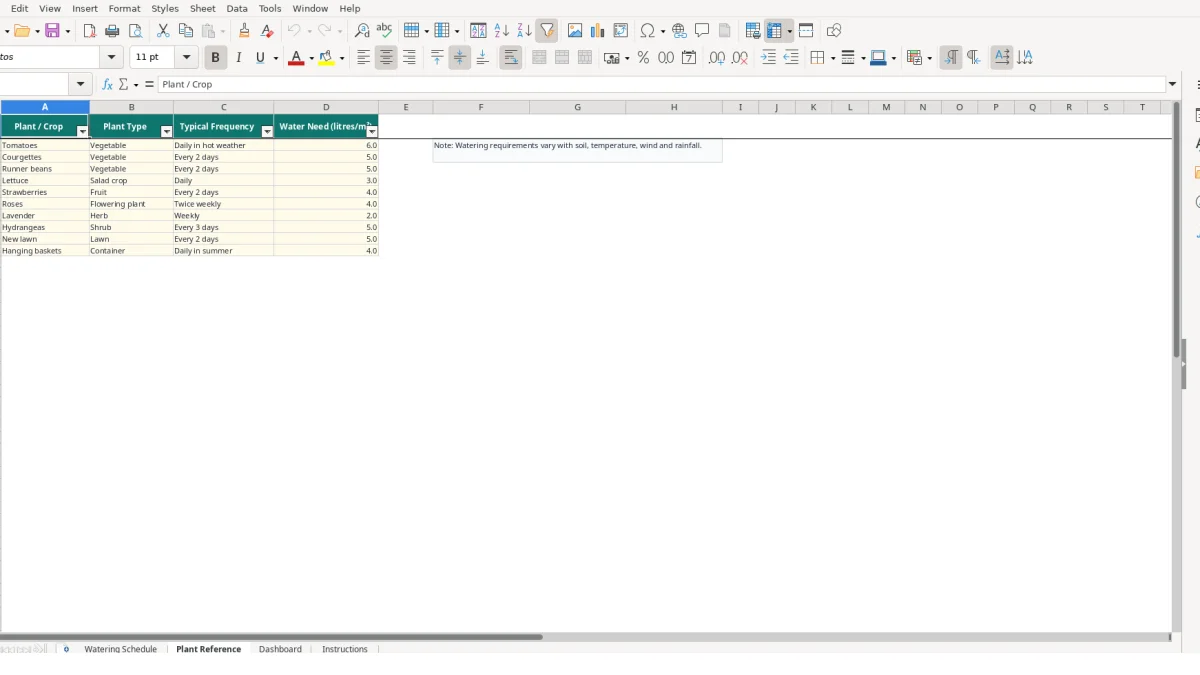Toggle Bold formatting

coord(215,58)
